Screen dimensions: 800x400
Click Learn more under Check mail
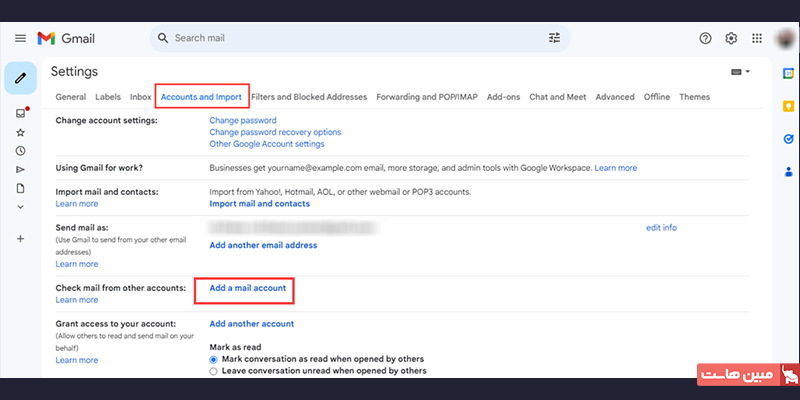77,299
